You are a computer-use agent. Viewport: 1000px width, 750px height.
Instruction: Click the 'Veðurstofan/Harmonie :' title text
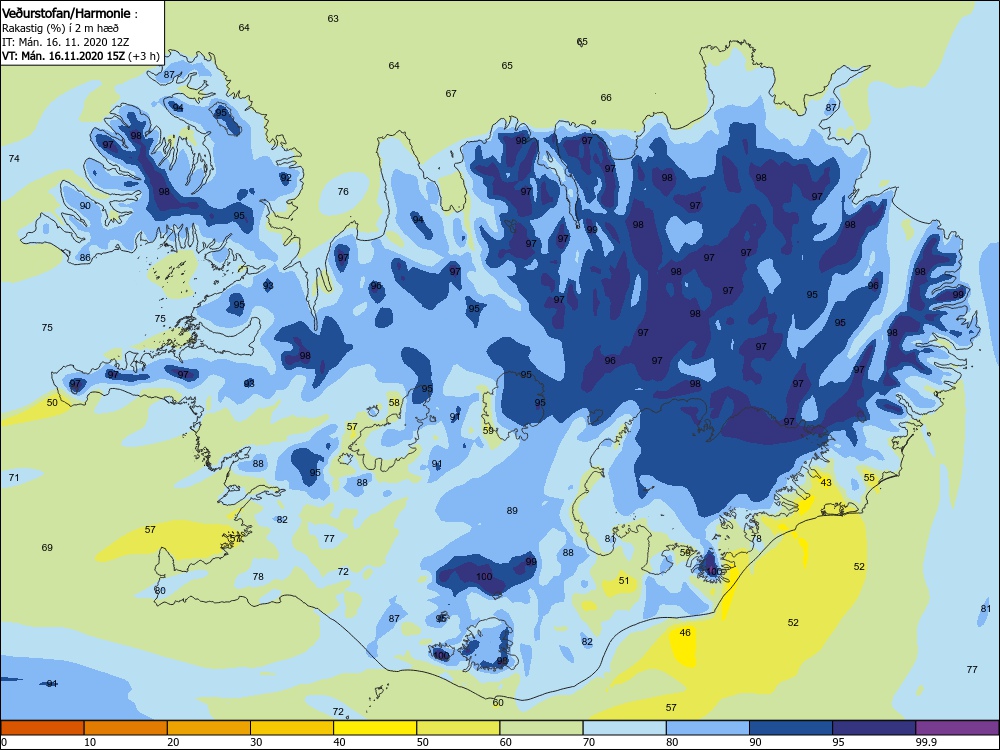pyautogui.click(x=70, y=13)
